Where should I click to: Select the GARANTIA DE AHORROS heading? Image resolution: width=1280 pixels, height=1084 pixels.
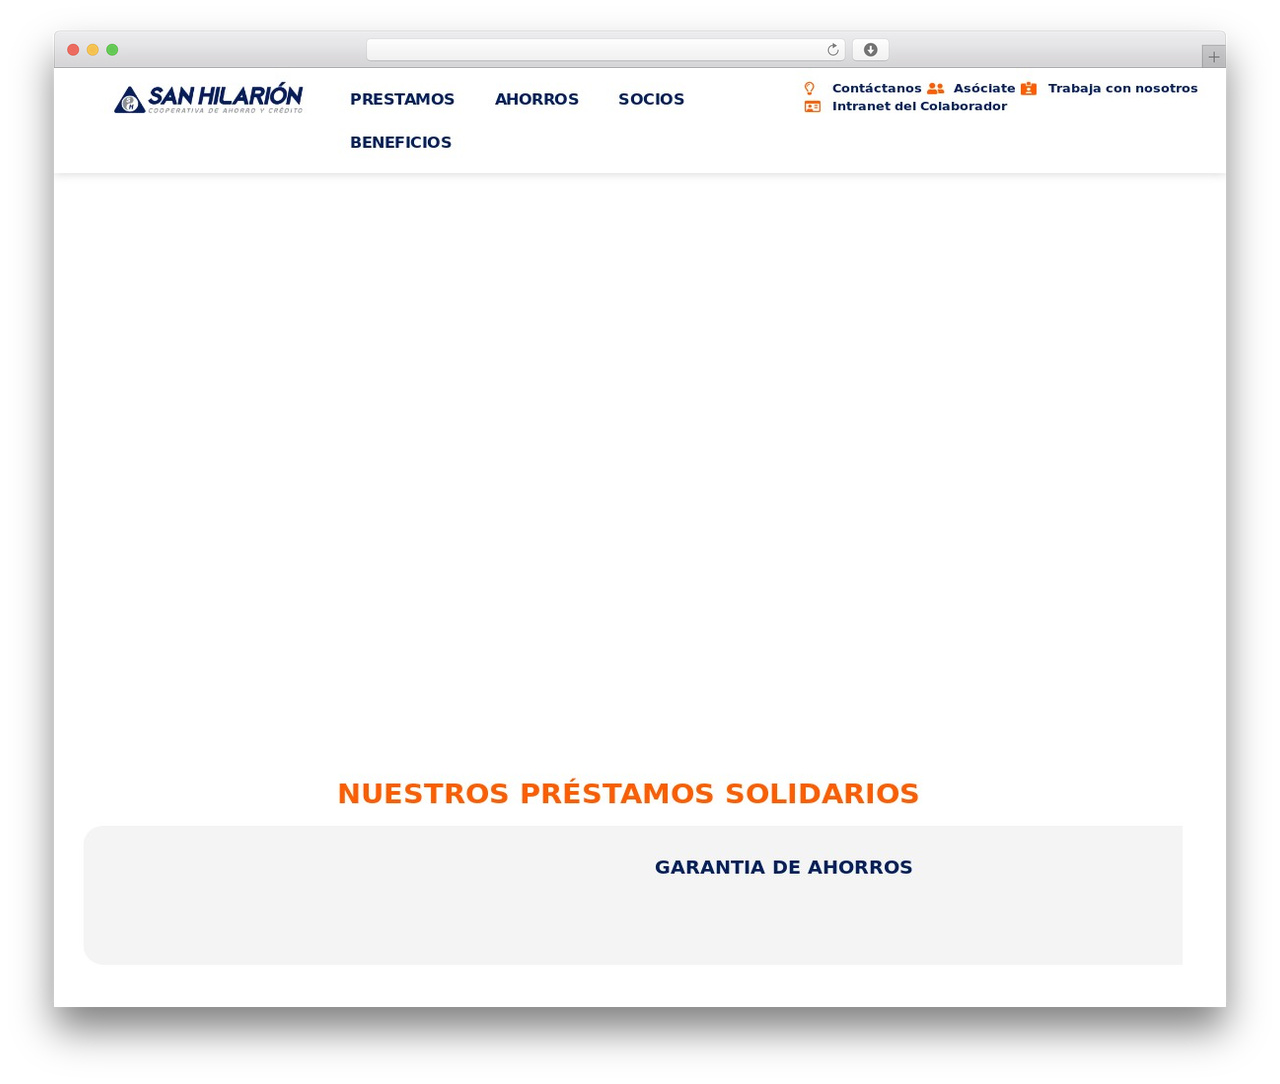point(784,867)
